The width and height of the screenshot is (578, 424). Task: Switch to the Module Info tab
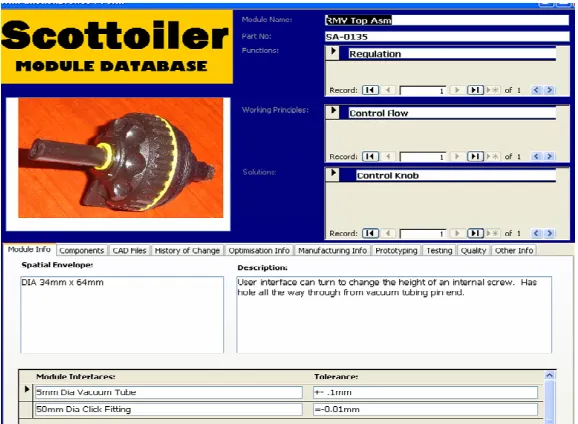coord(29,250)
